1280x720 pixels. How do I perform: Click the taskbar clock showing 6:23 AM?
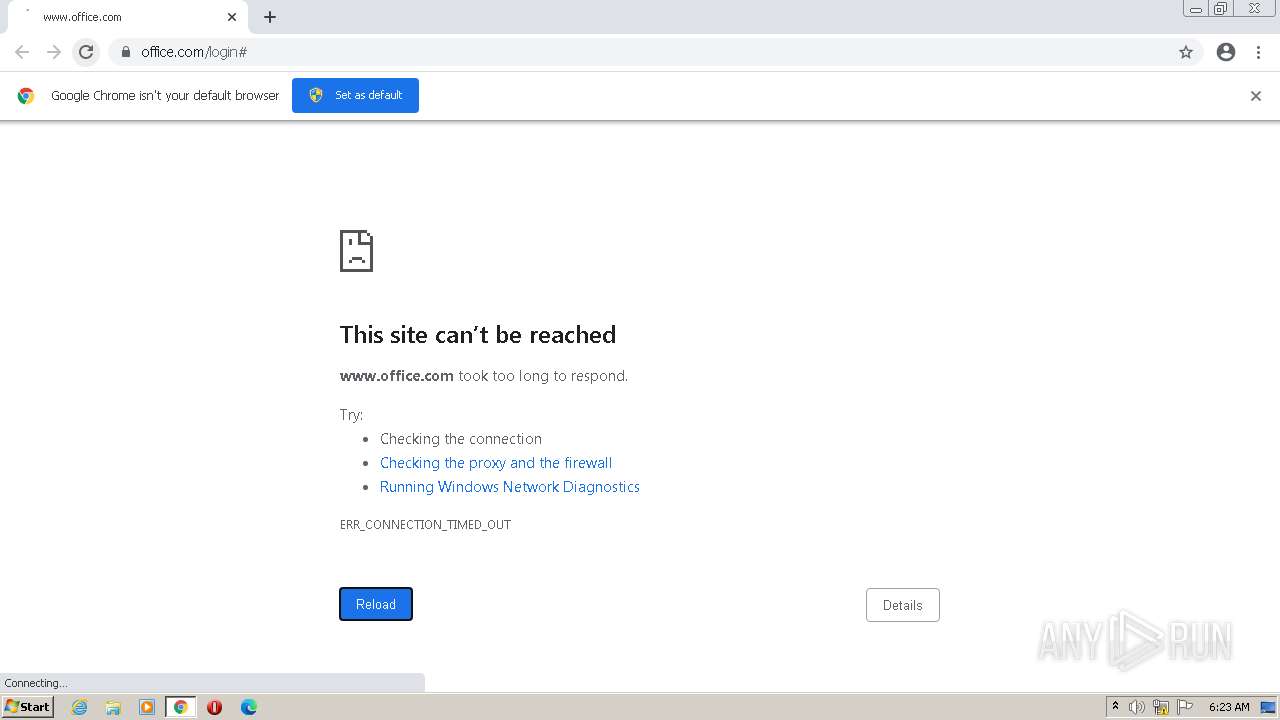point(1229,707)
